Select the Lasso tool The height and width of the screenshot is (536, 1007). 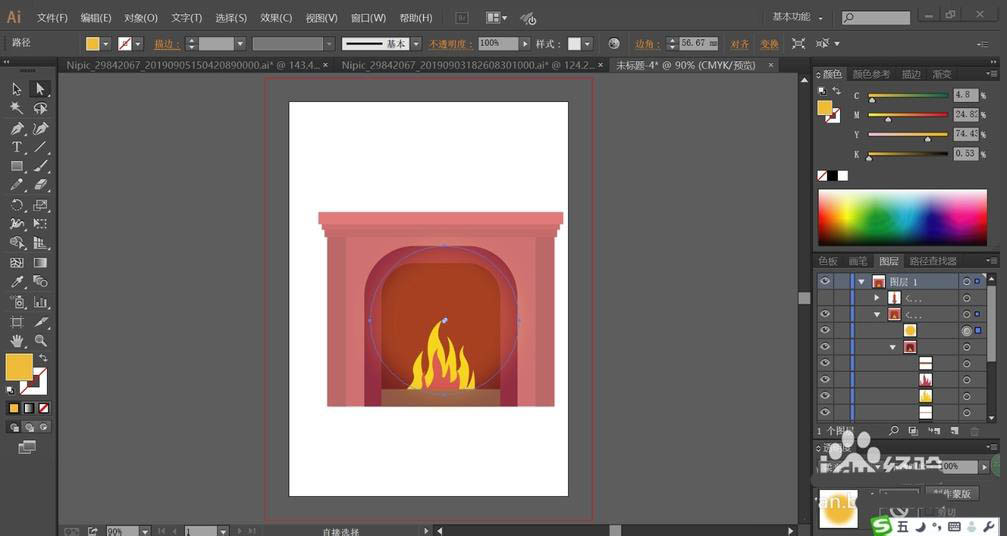[x=40, y=108]
